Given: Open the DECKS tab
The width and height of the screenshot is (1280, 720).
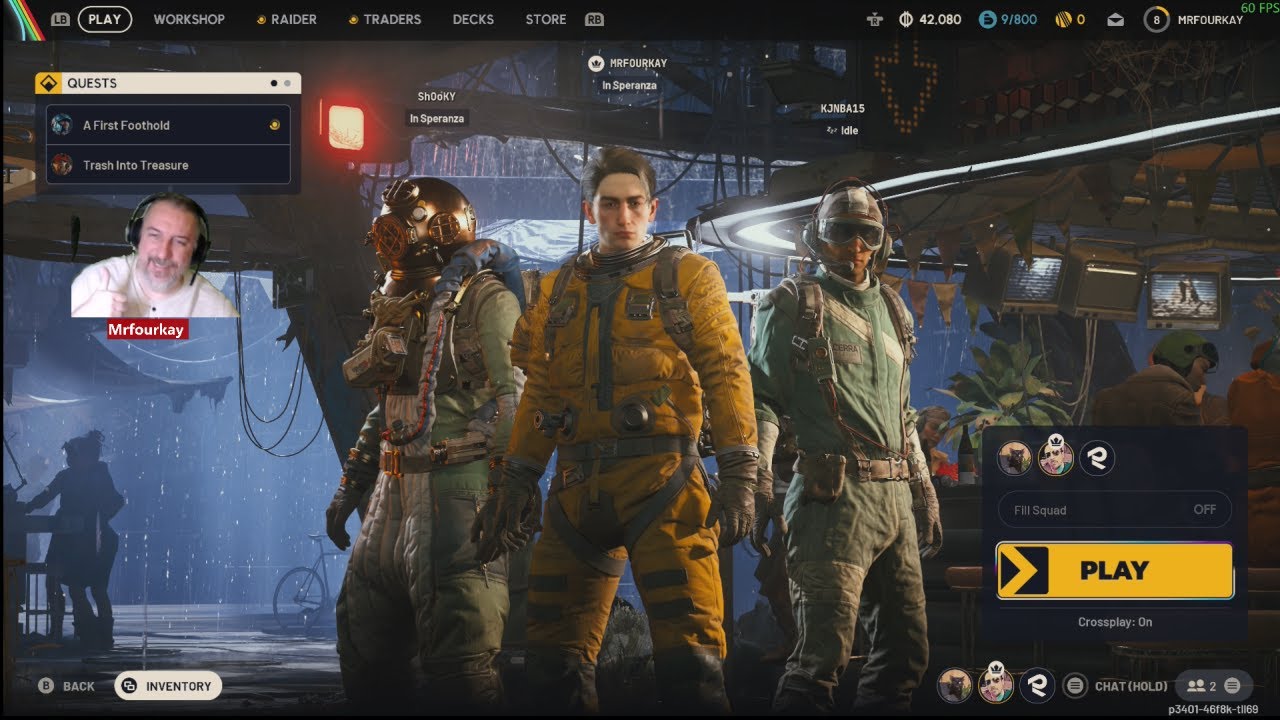Looking at the screenshot, I should click(473, 19).
